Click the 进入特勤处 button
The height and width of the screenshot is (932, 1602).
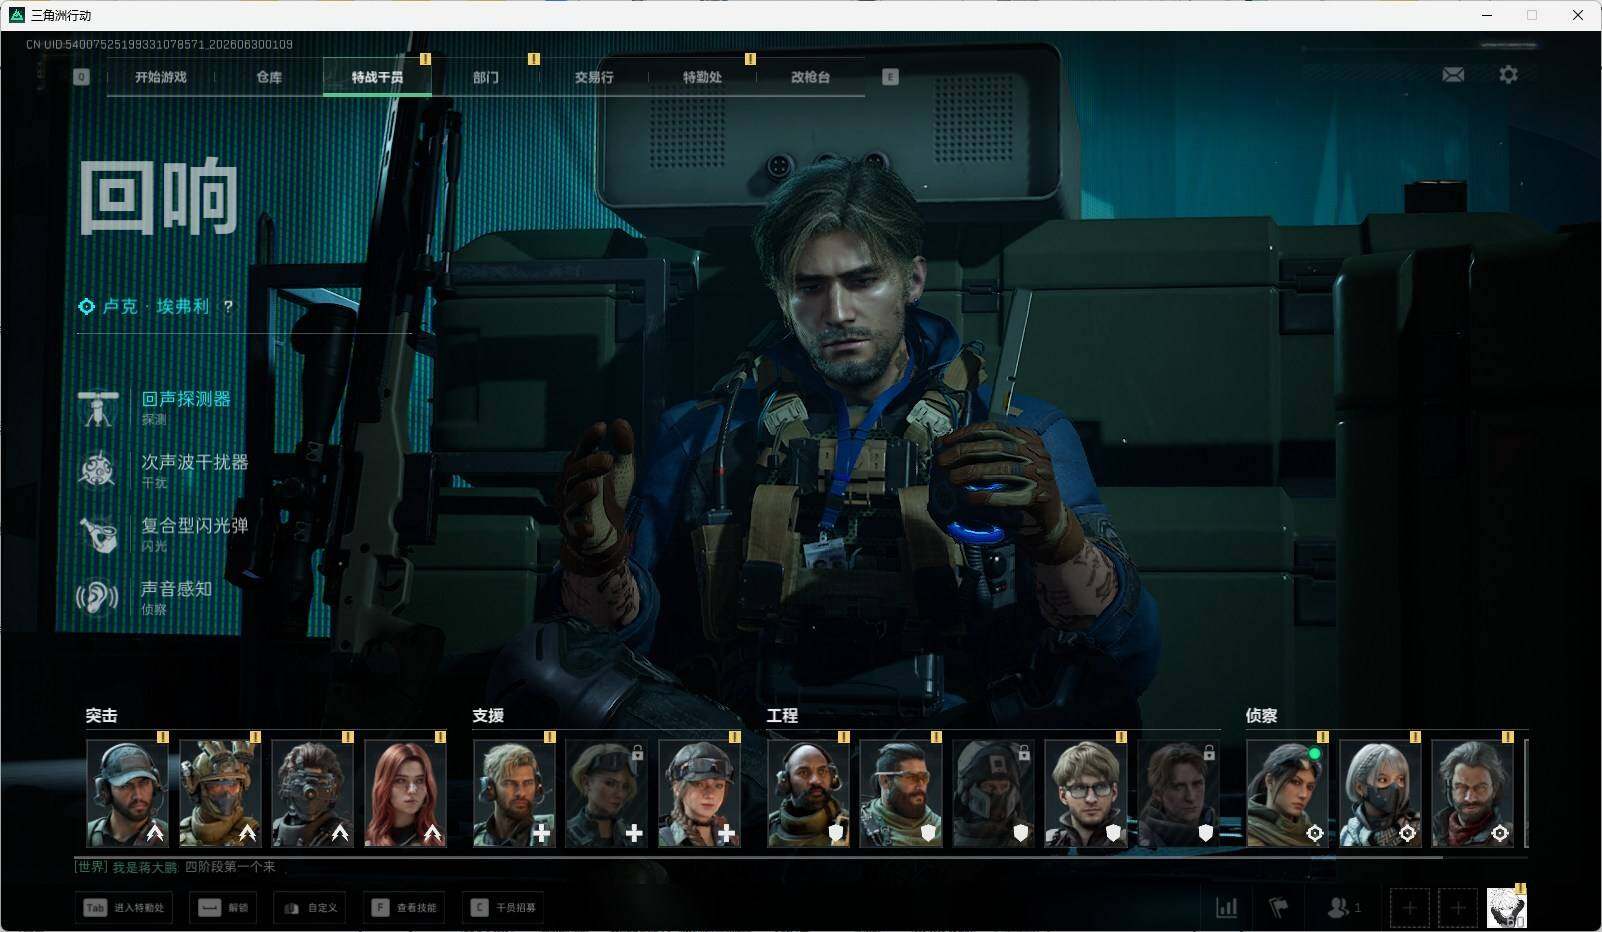point(124,908)
